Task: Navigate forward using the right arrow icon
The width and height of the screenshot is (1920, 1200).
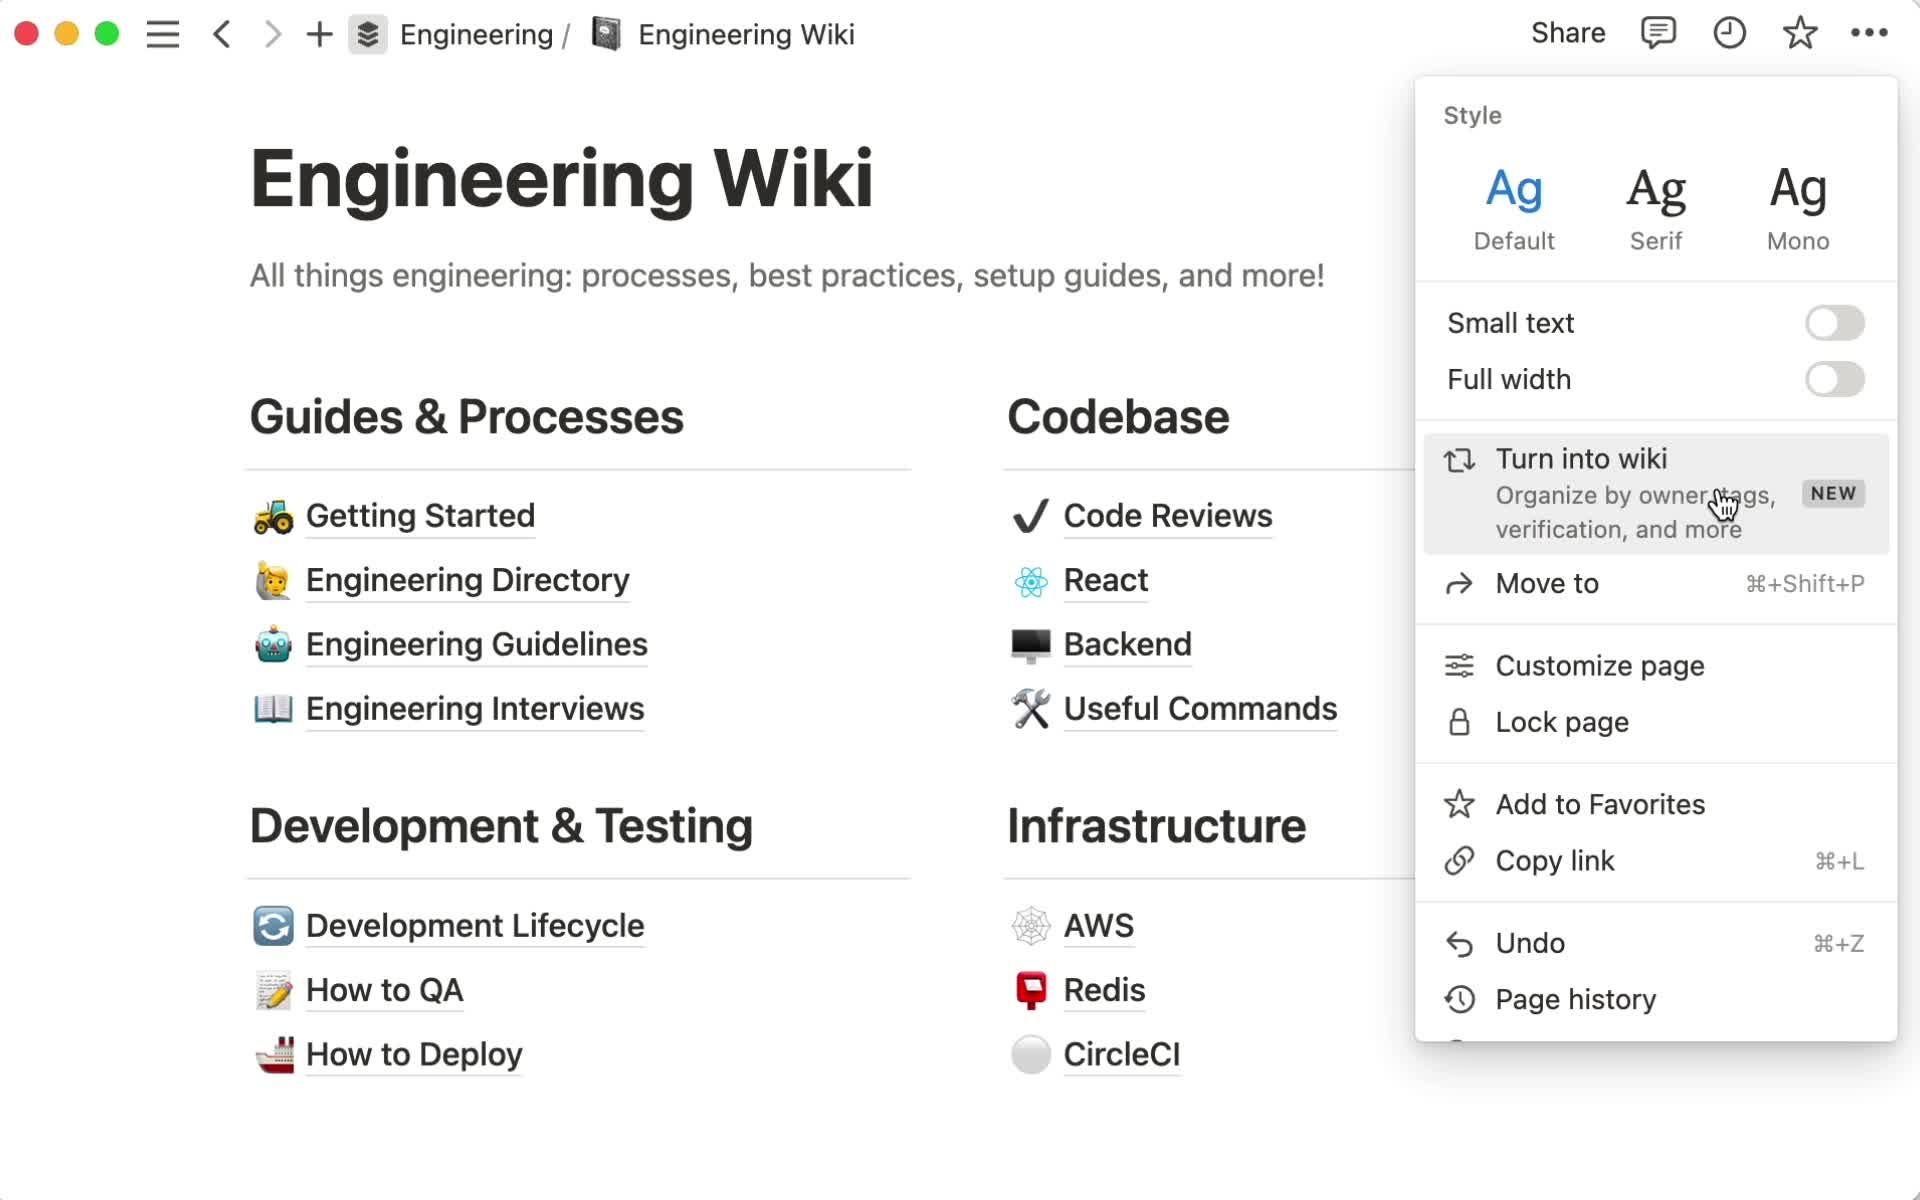Action: click(272, 34)
